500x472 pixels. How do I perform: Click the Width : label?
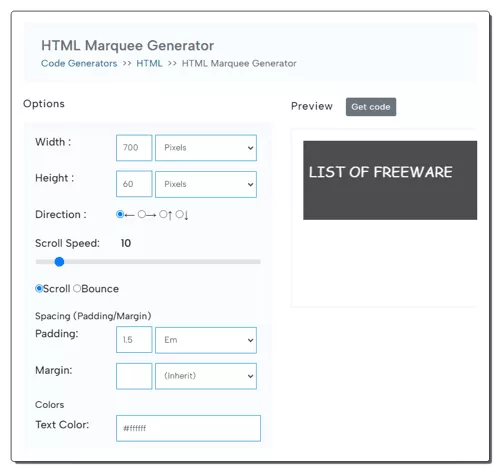click(x=53, y=142)
